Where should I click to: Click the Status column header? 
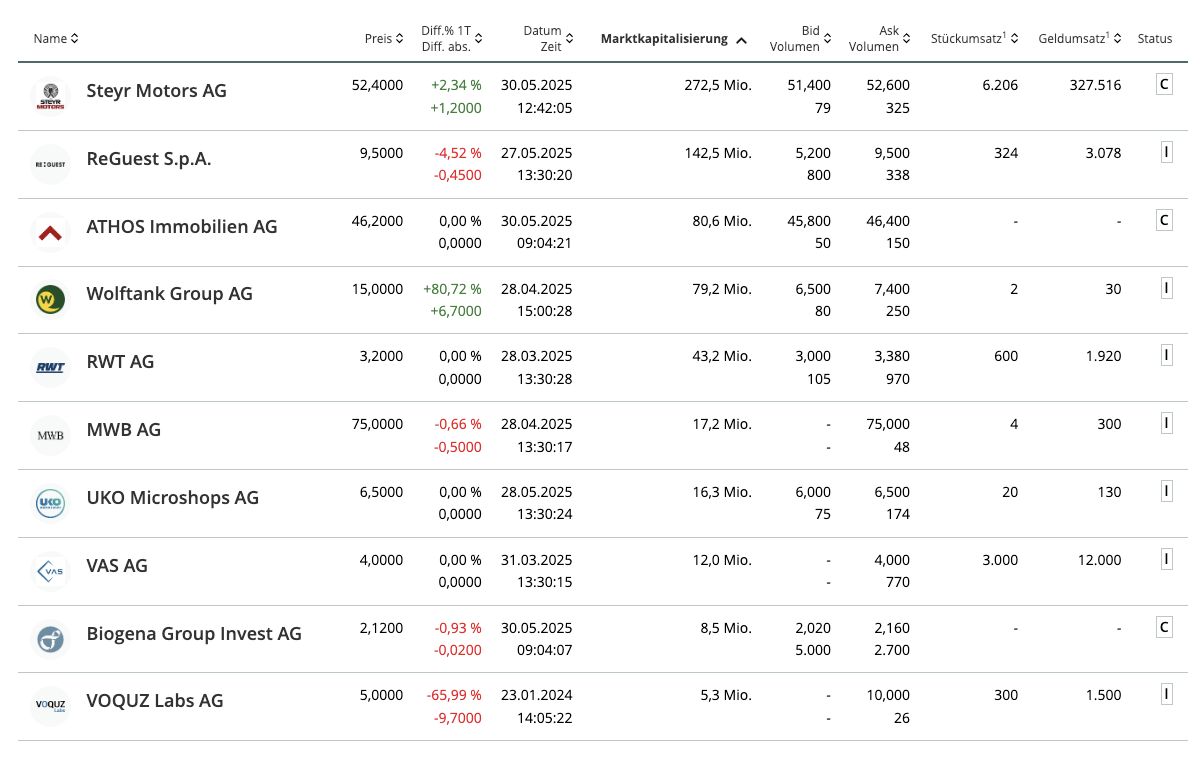pyautogui.click(x=1154, y=39)
